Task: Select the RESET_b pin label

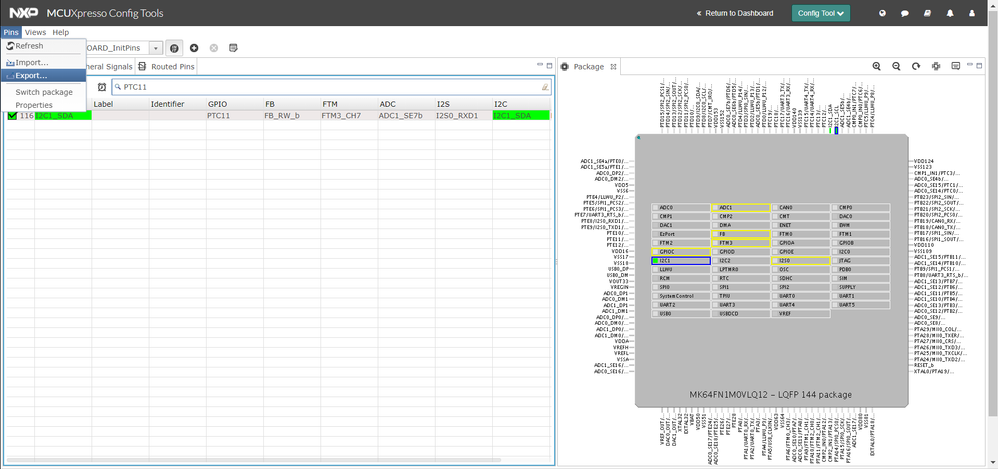Action: coord(924,365)
